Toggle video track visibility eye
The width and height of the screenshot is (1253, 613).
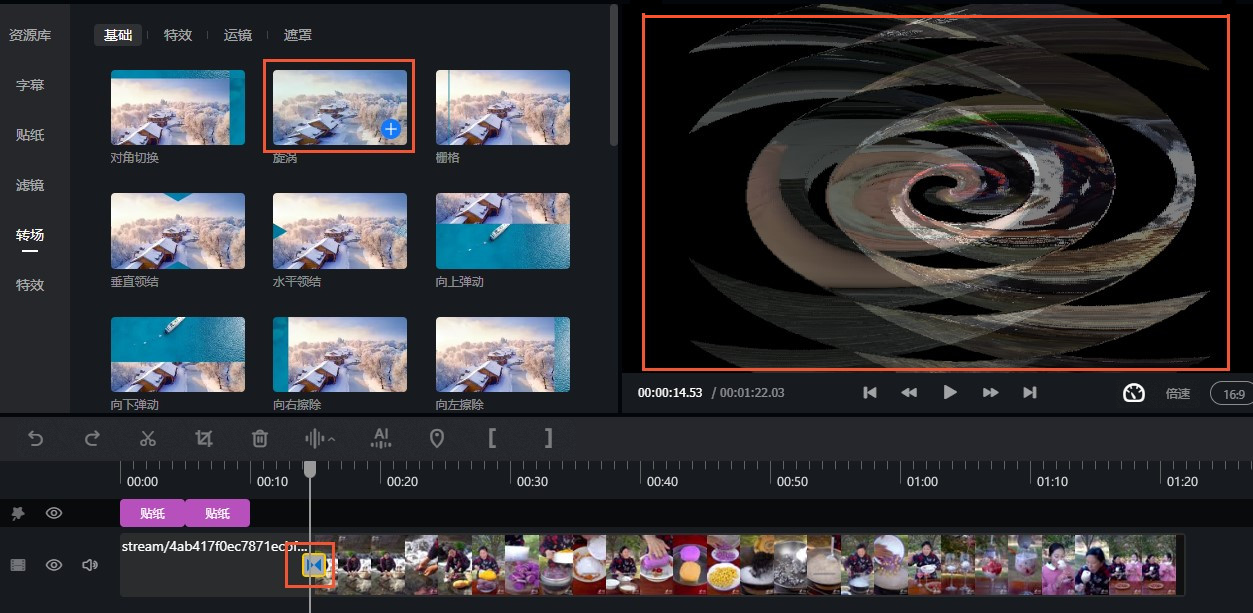click(x=54, y=565)
